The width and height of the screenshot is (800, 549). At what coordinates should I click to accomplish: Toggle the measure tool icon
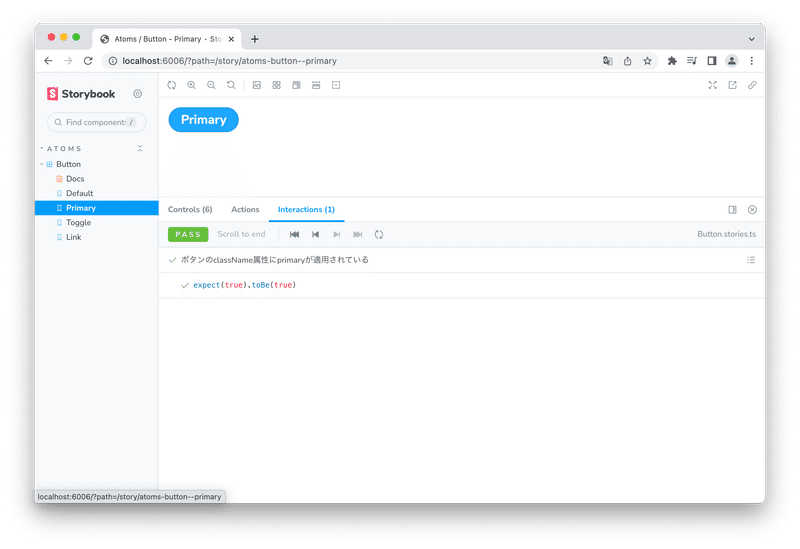click(x=316, y=85)
